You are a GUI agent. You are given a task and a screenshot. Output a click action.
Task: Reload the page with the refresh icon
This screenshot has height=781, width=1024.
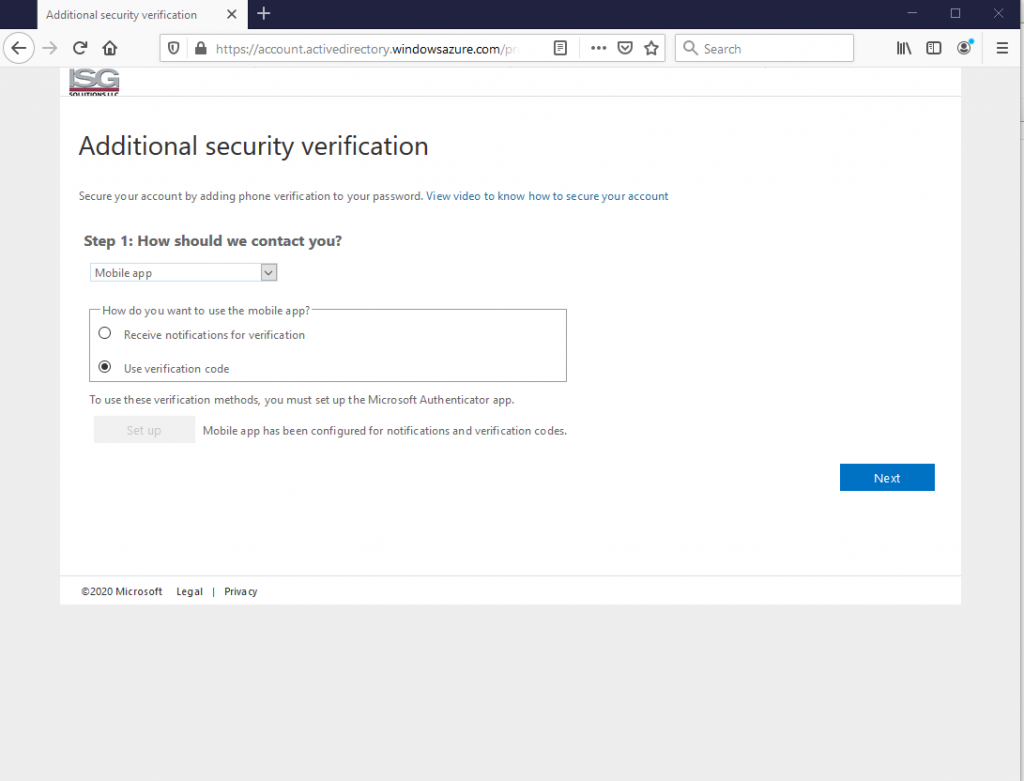click(x=80, y=48)
